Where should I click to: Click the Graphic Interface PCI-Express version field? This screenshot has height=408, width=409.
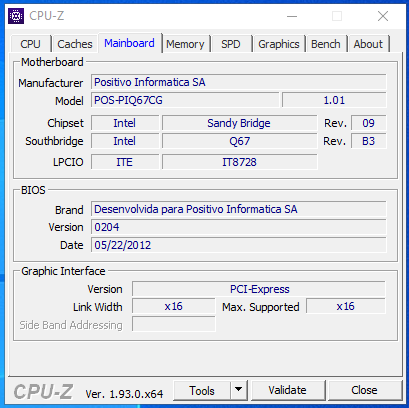pos(259,289)
